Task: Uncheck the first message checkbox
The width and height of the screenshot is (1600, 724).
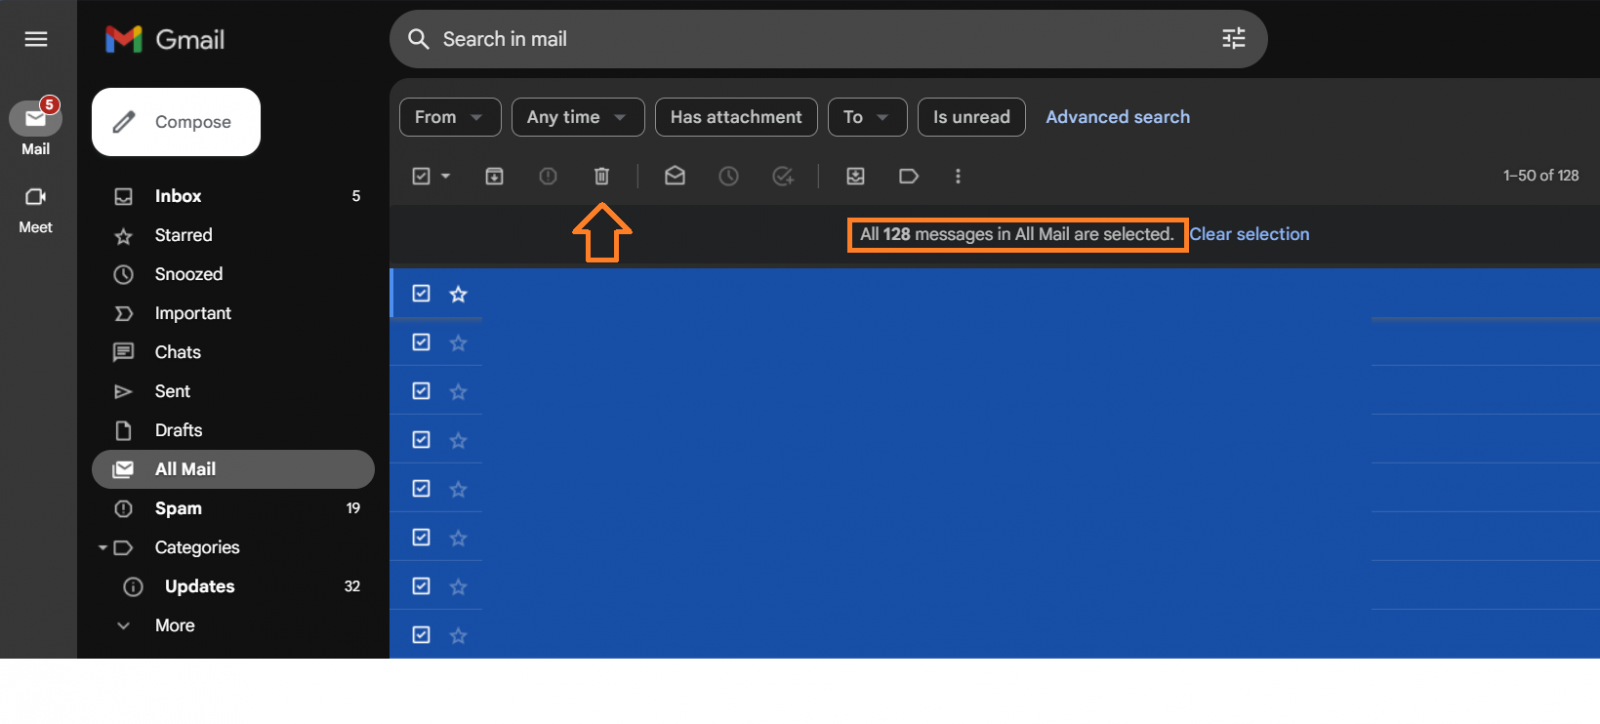Action: 421,293
